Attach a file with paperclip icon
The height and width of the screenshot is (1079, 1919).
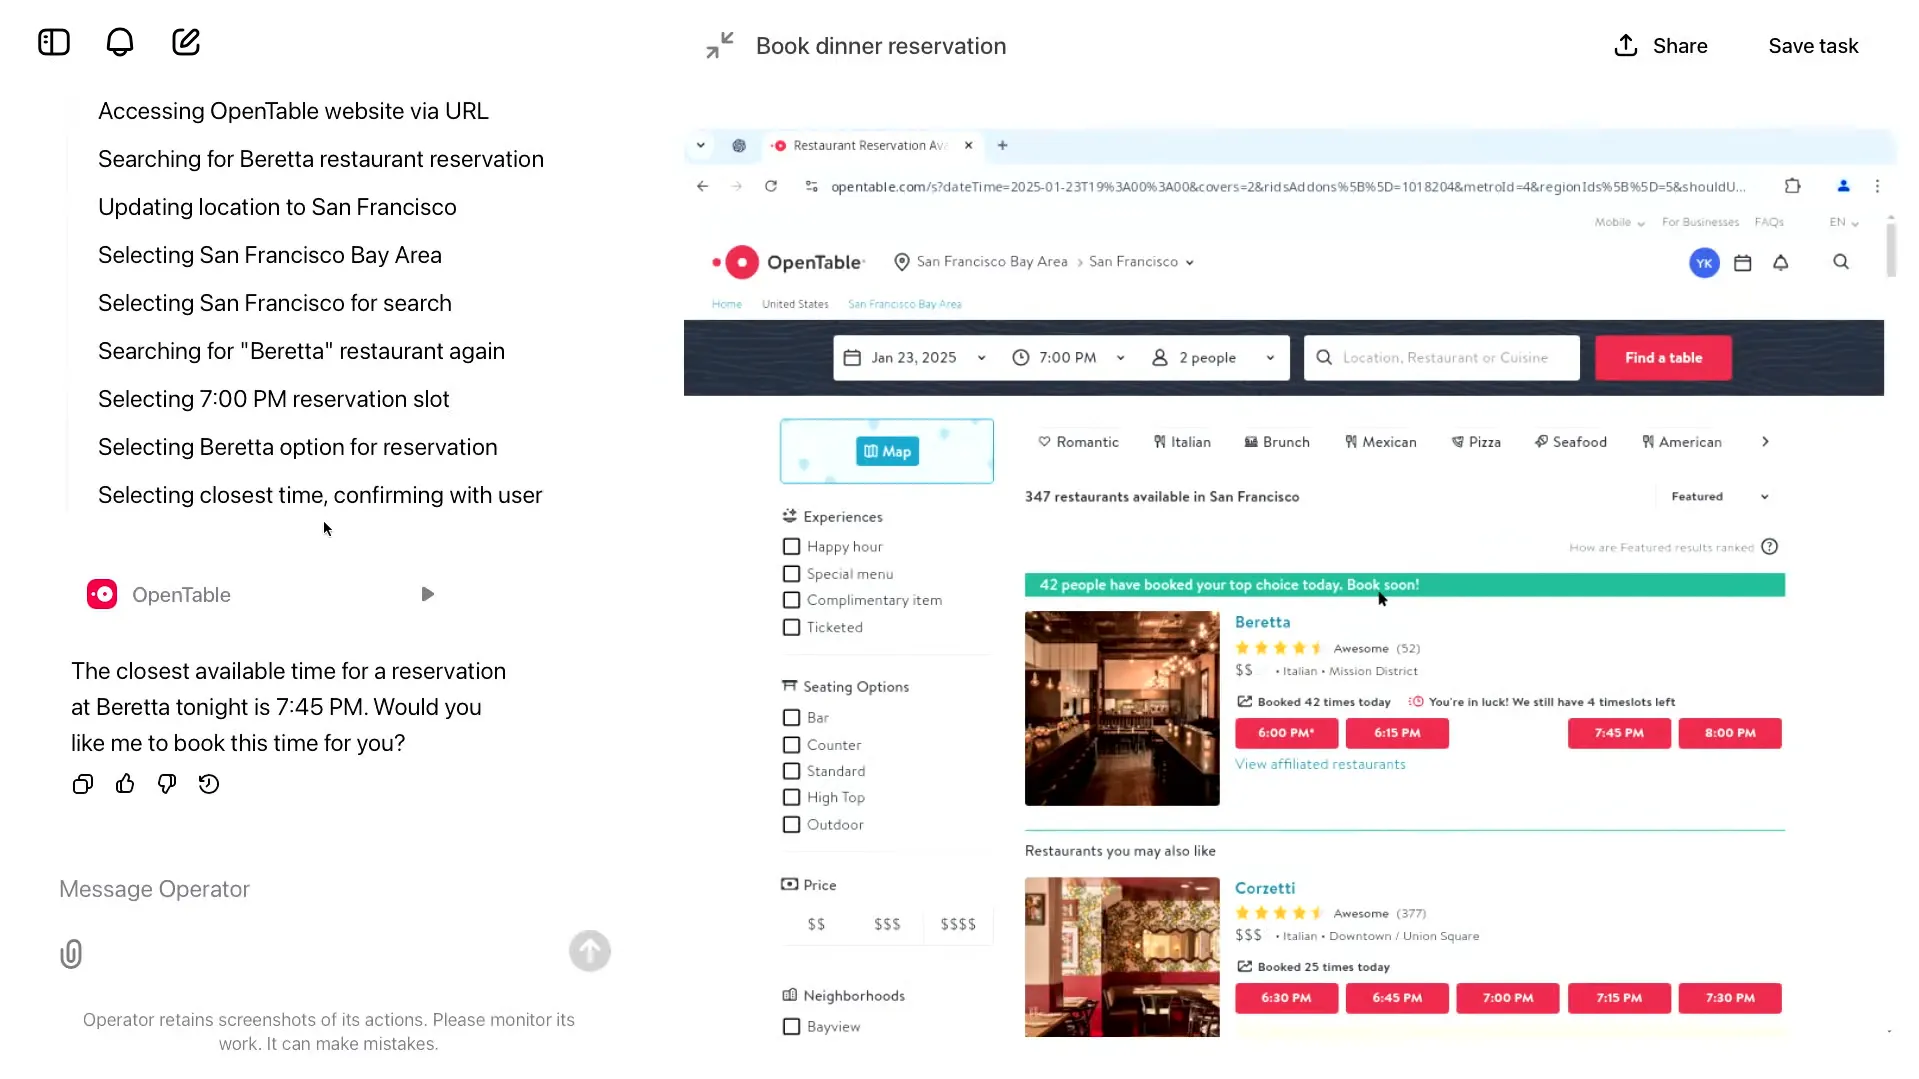71,954
